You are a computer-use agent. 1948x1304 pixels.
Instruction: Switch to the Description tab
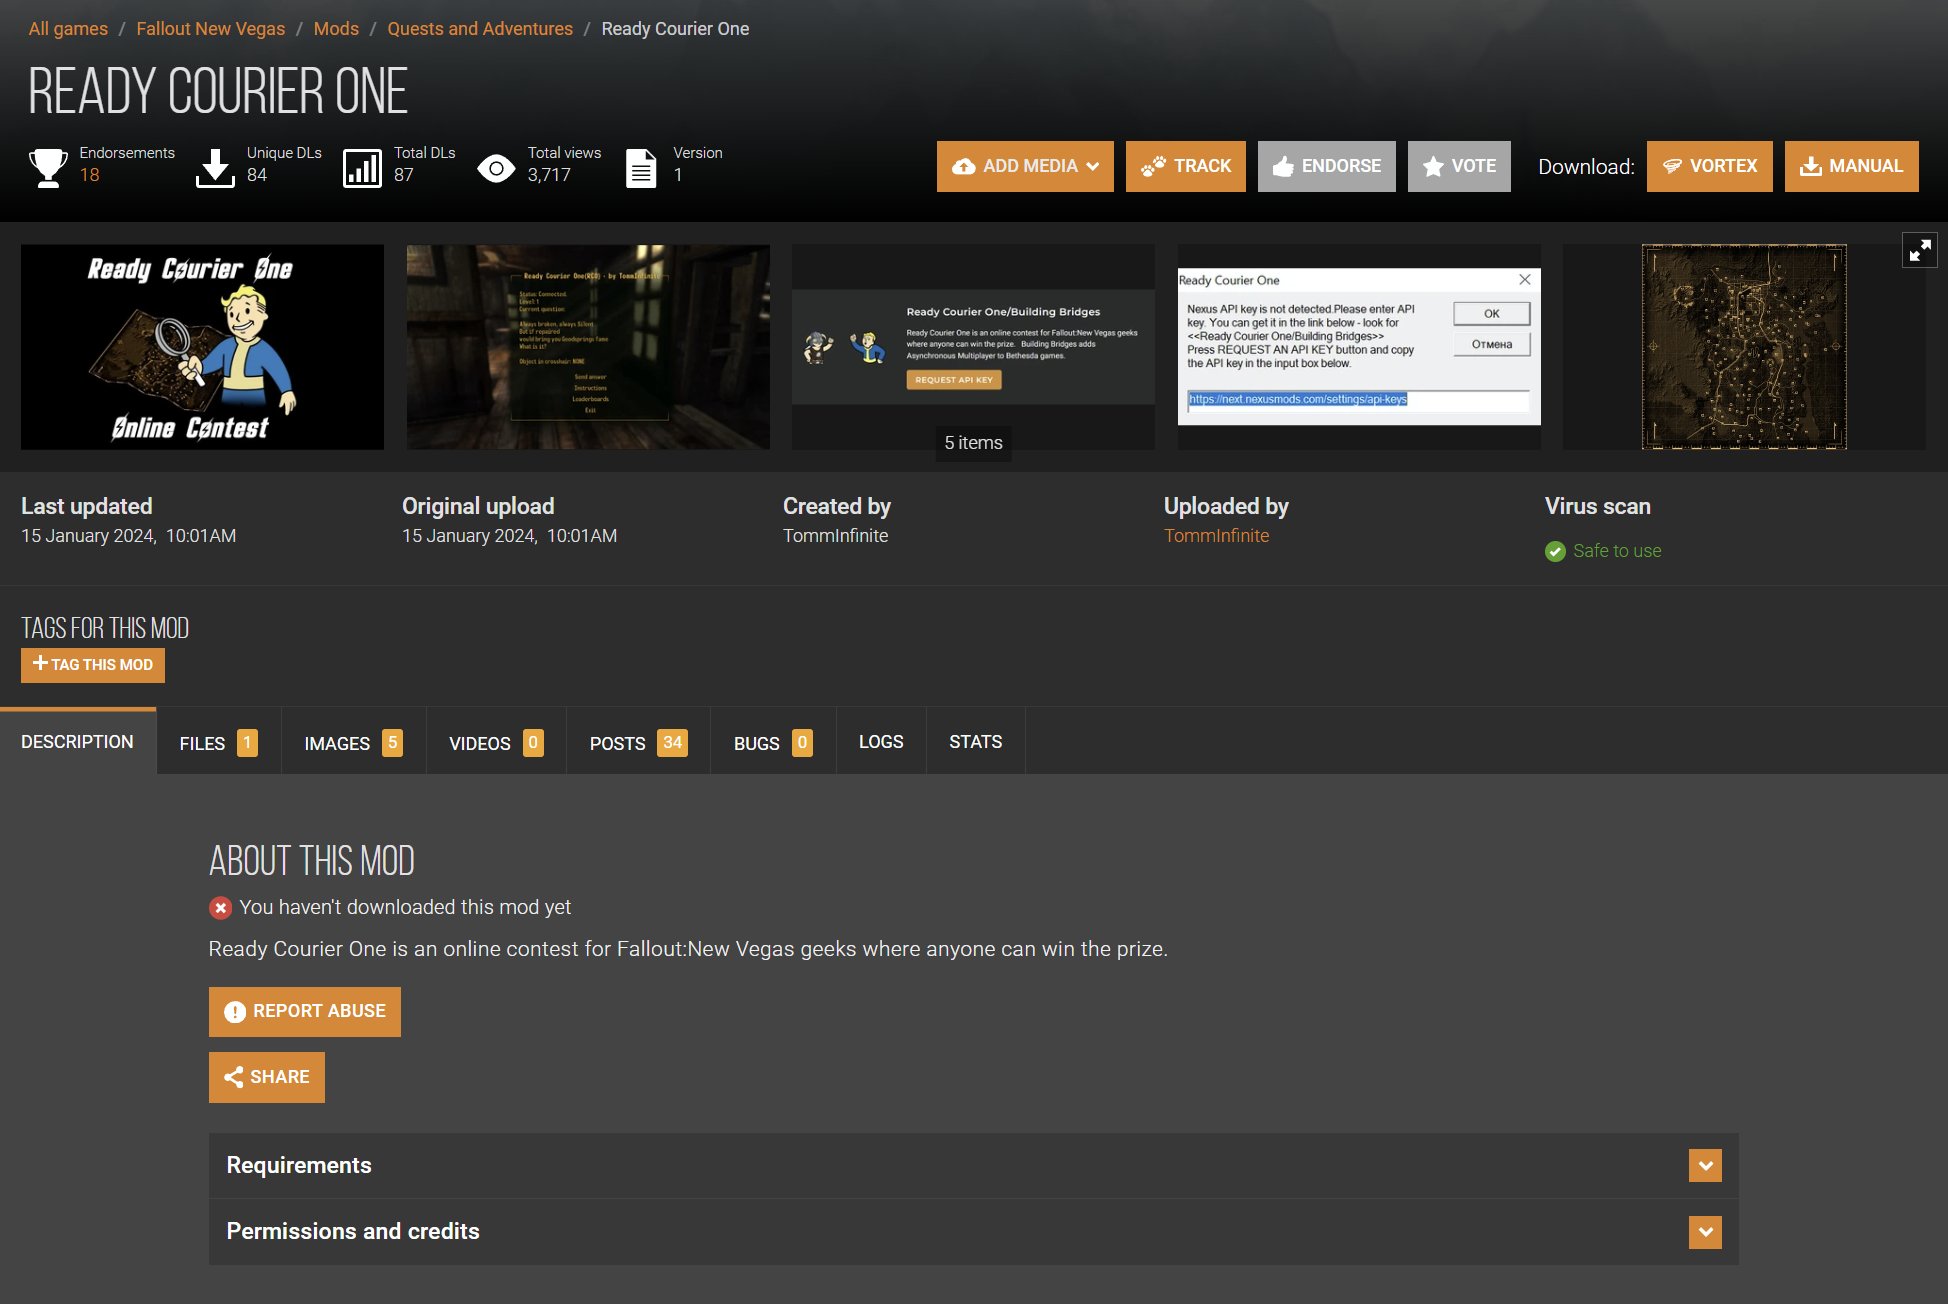tap(78, 742)
